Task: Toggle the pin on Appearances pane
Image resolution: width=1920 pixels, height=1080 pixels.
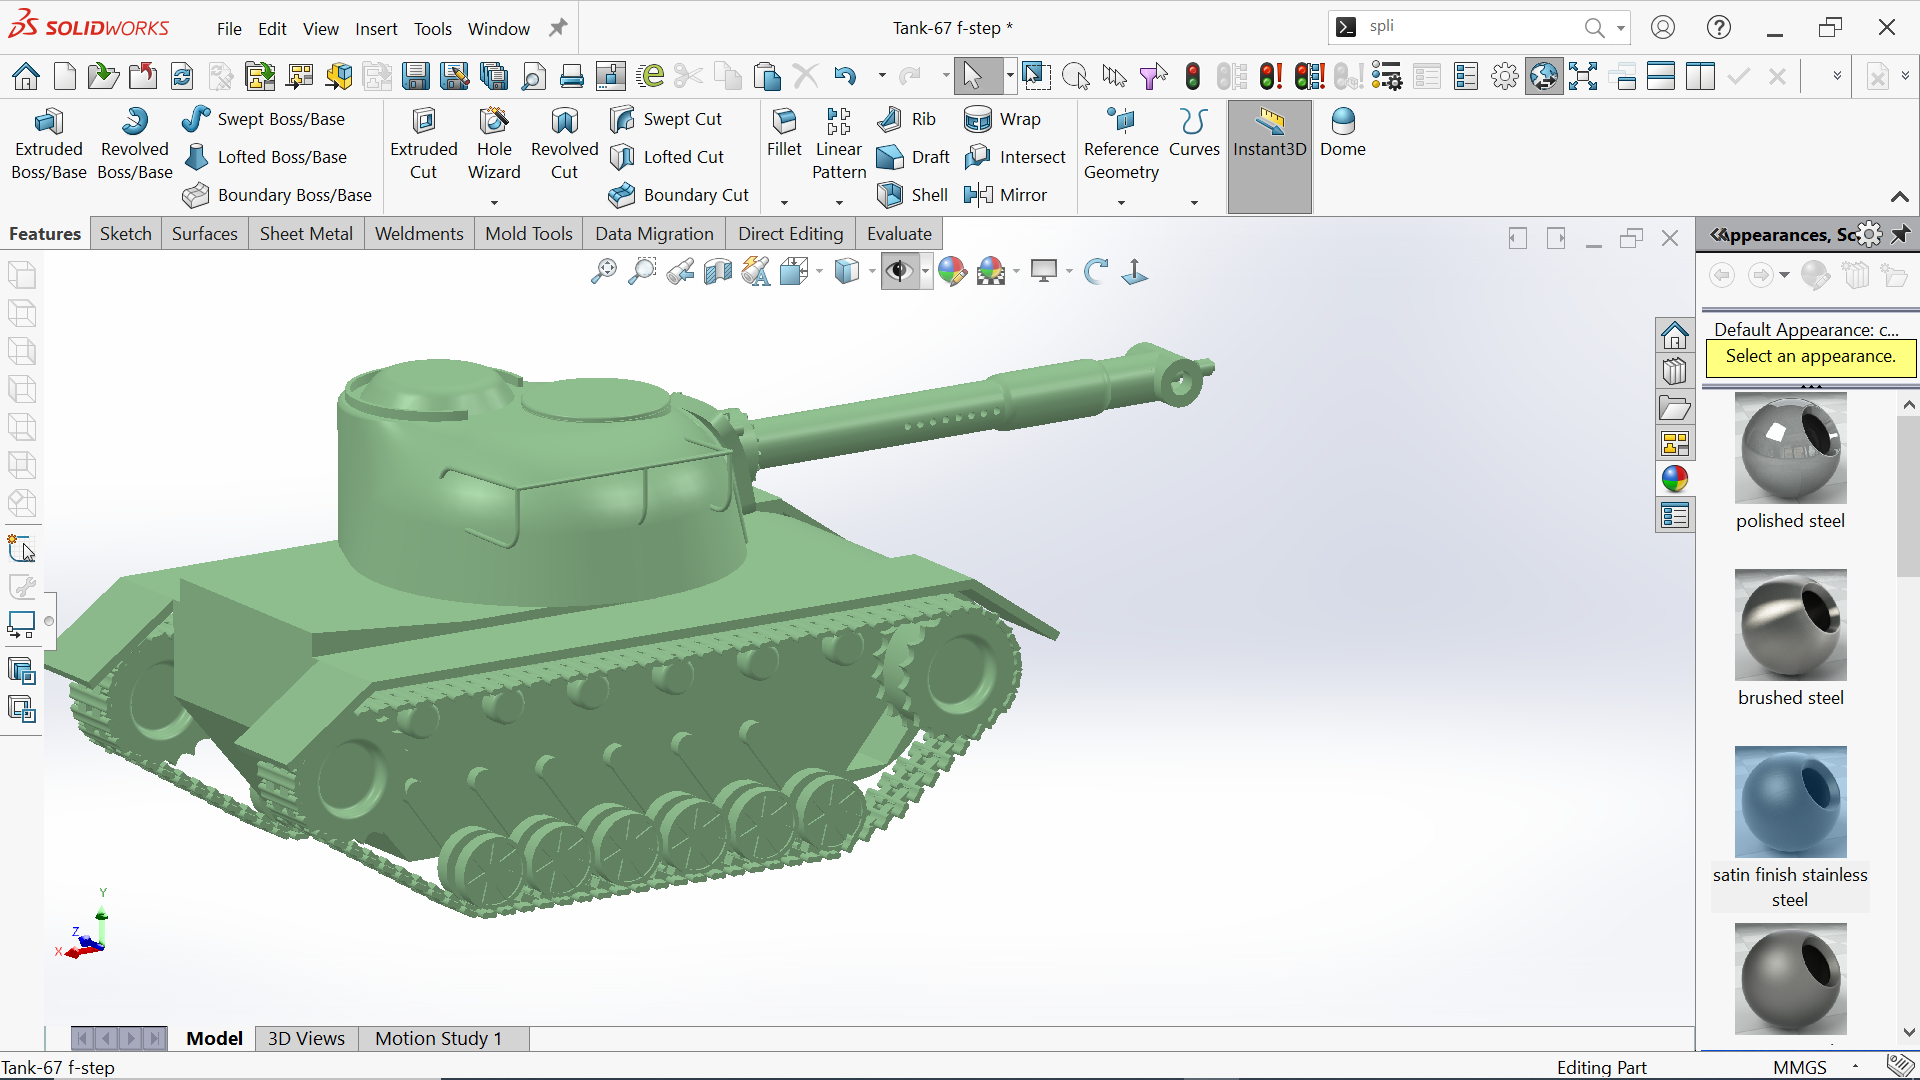Action: (1901, 234)
